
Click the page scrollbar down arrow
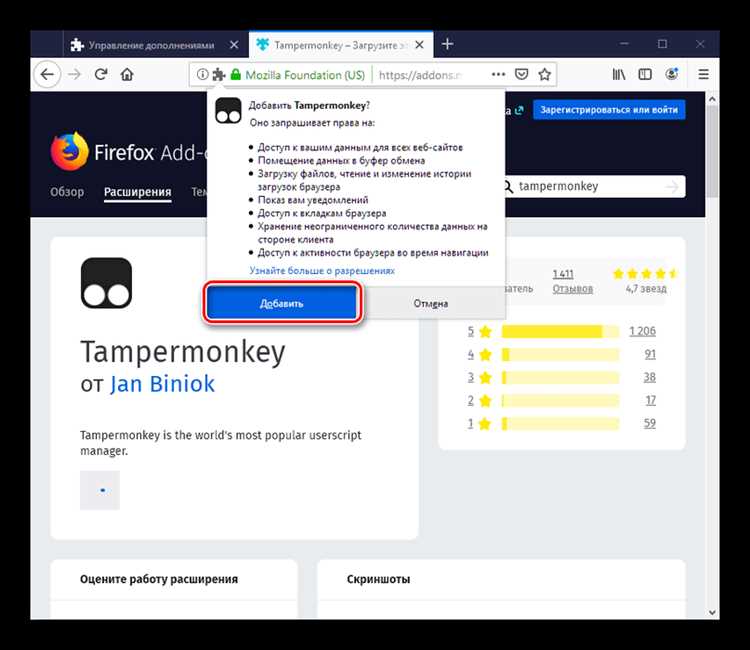tap(712, 612)
